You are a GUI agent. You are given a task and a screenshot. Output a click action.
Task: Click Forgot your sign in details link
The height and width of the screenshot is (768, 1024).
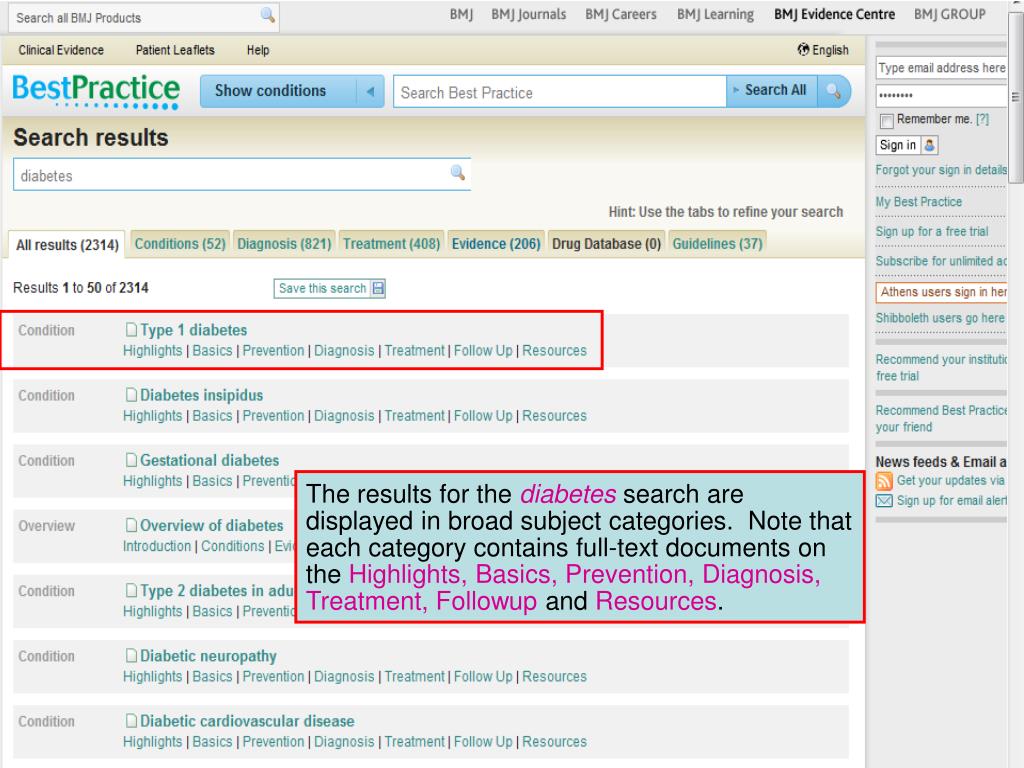click(941, 170)
